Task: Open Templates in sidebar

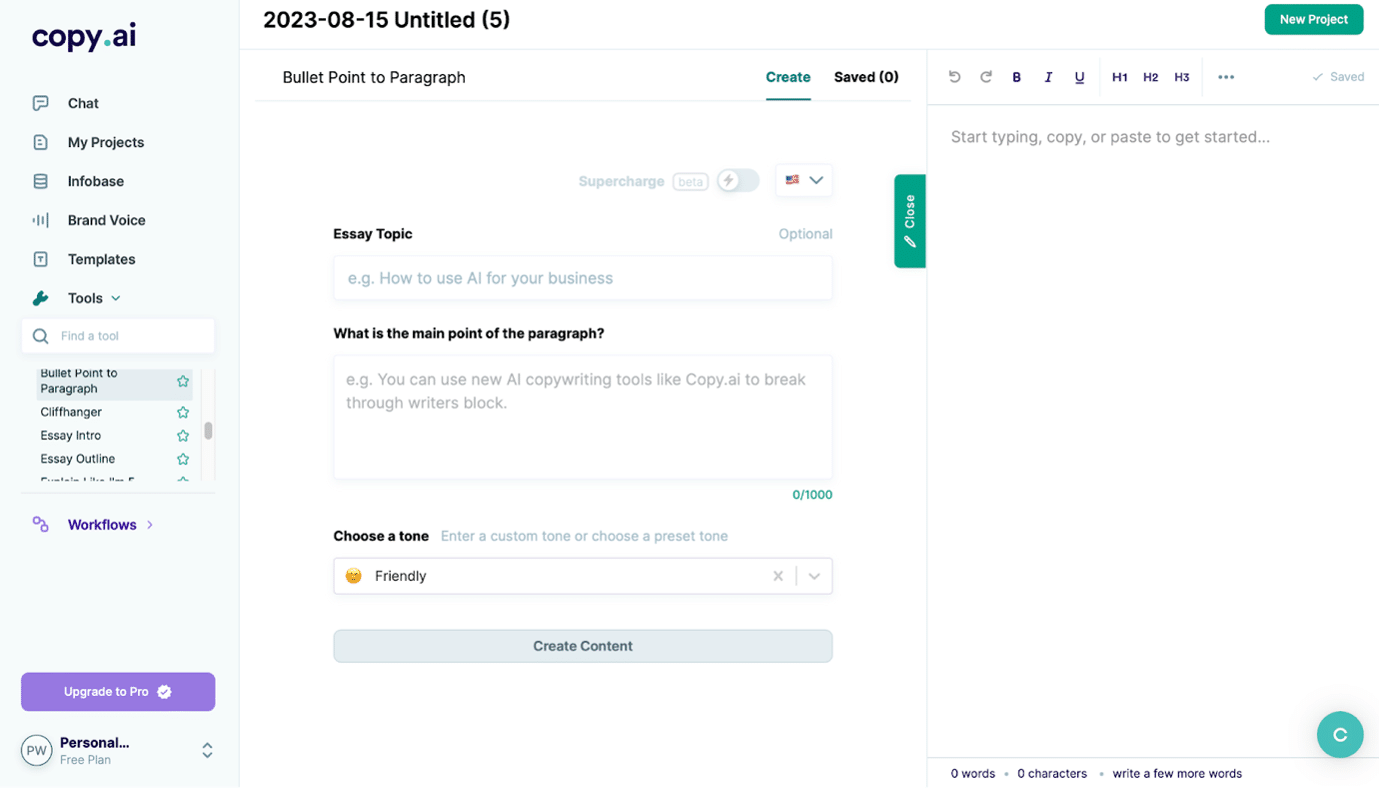Action: pos(101,259)
